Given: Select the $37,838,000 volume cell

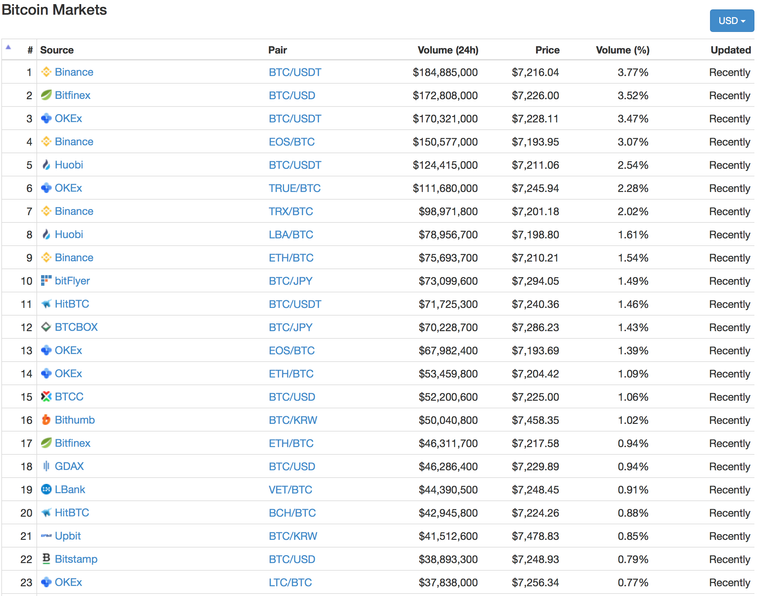Looking at the screenshot, I should (x=448, y=582).
